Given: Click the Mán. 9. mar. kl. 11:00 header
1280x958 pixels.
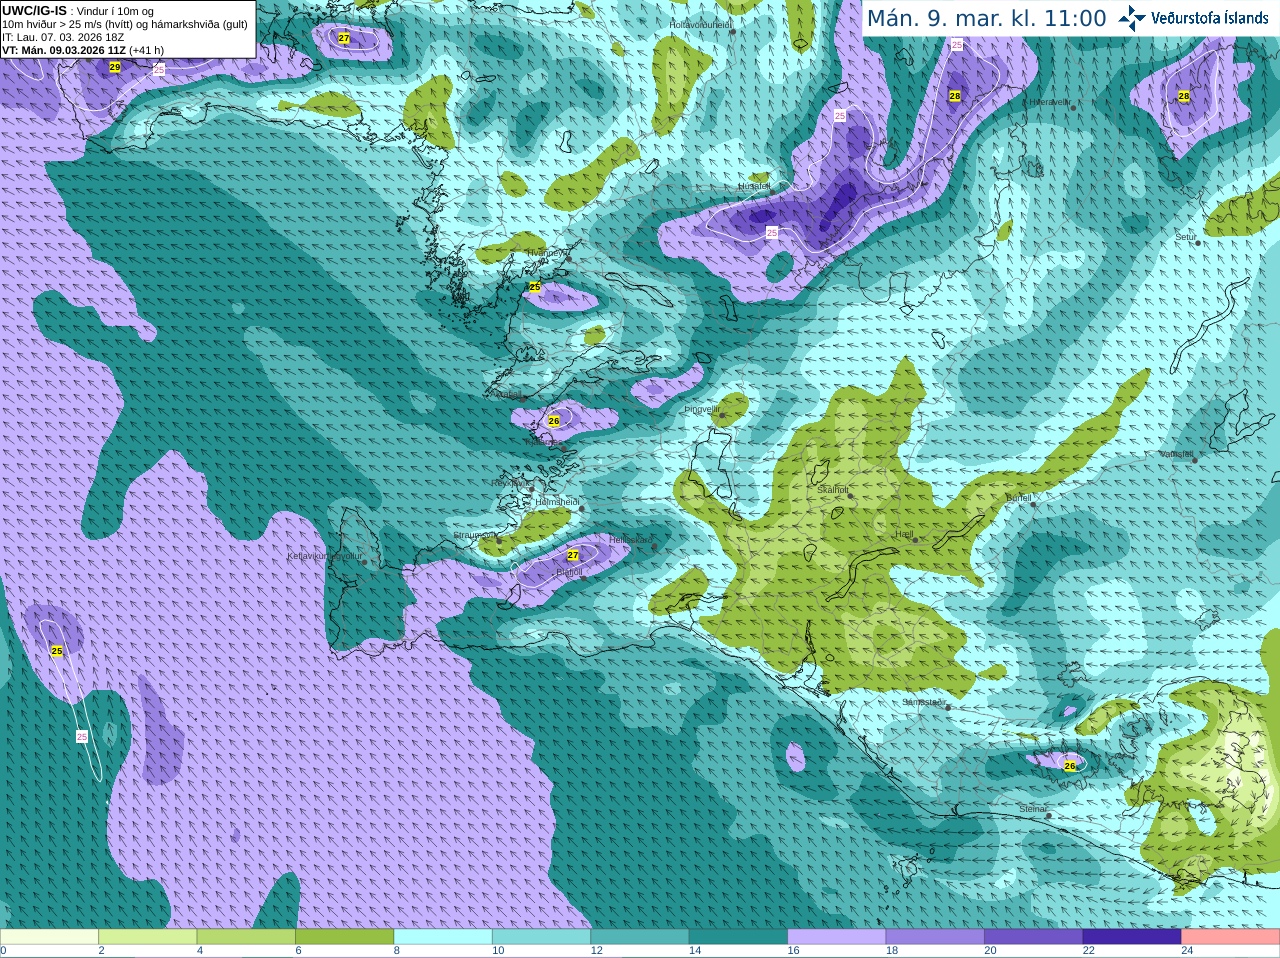Looking at the screenshot, I should [x=987, y=18].
